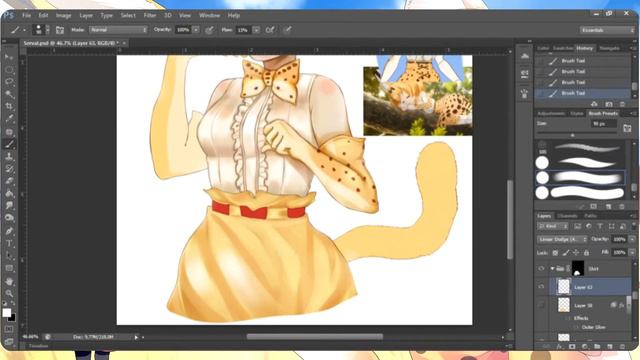The width and height of the screenshot is (640, 360).
Task: Switch to the Adjustments tab
Action: point(551,113)
